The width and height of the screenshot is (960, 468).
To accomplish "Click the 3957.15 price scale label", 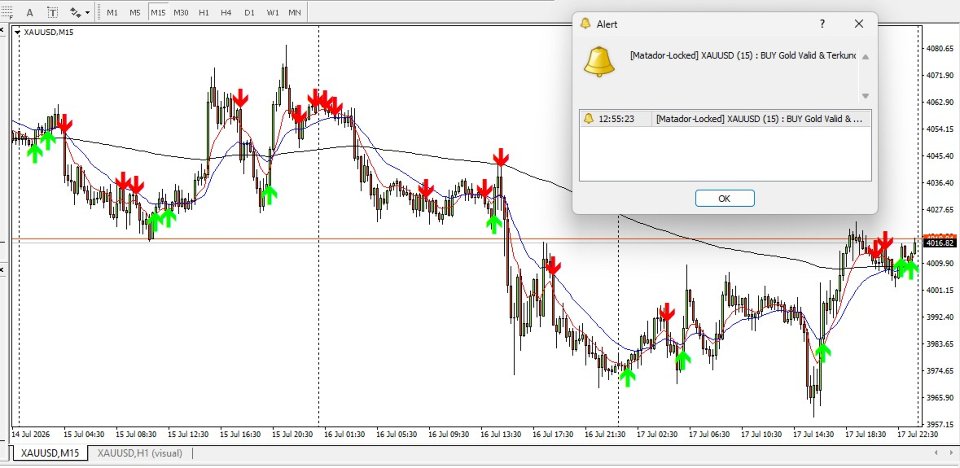I will tap(940, 425).
